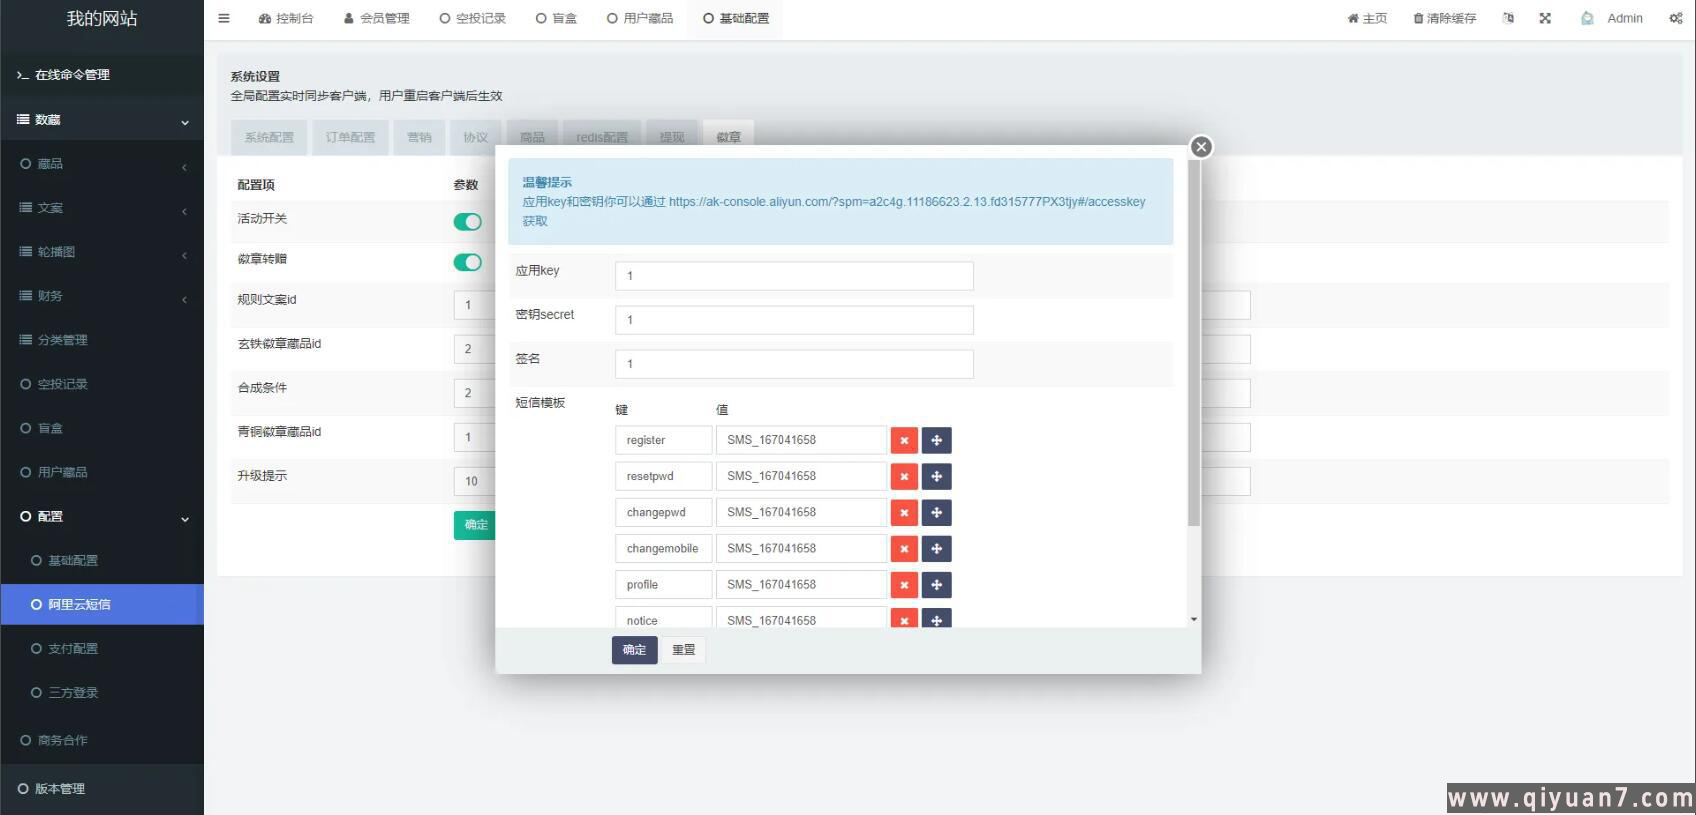Switch to the 会员管理 top tab
The width and height of the screenshot is (1696, 815).
click(x=377, y=18)
